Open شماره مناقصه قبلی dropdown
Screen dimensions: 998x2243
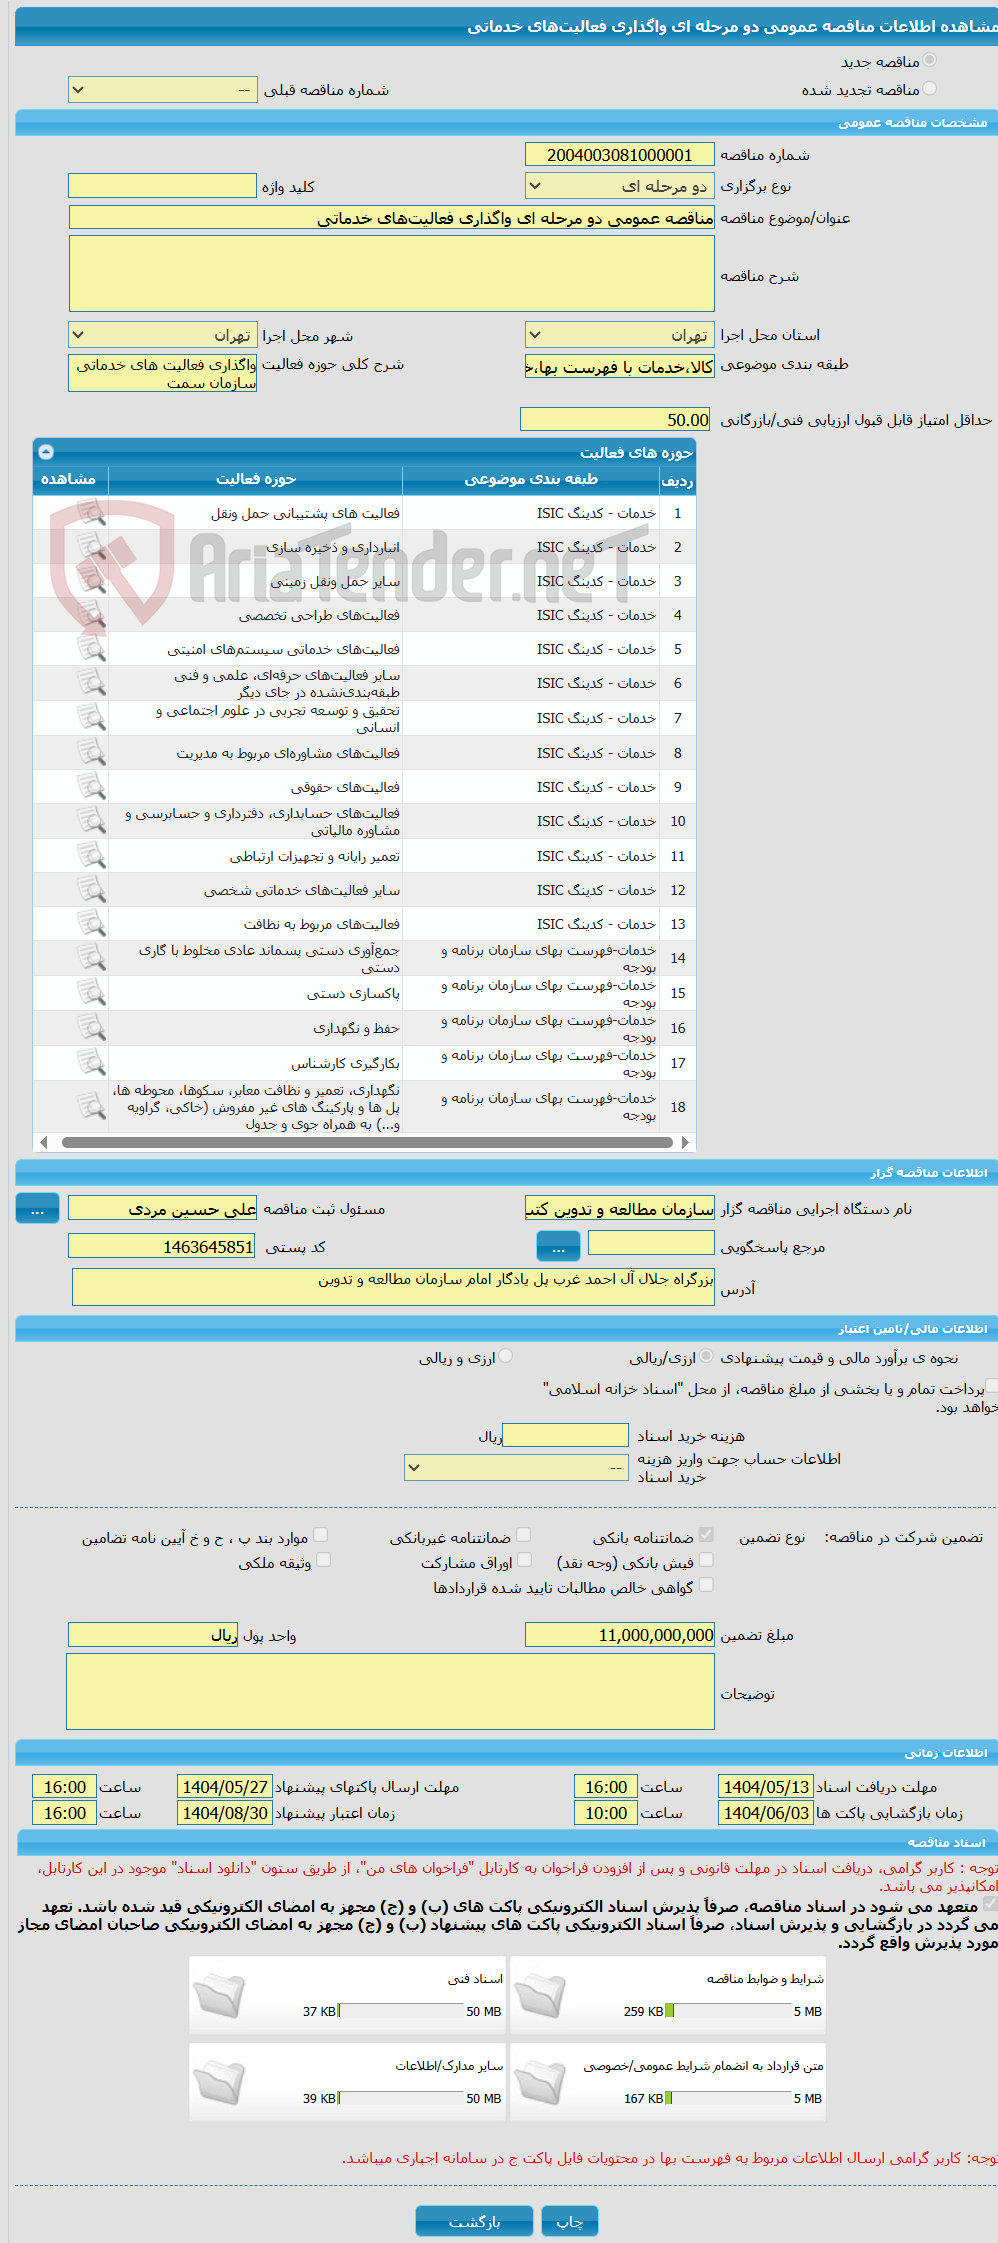tap(163, 90)
